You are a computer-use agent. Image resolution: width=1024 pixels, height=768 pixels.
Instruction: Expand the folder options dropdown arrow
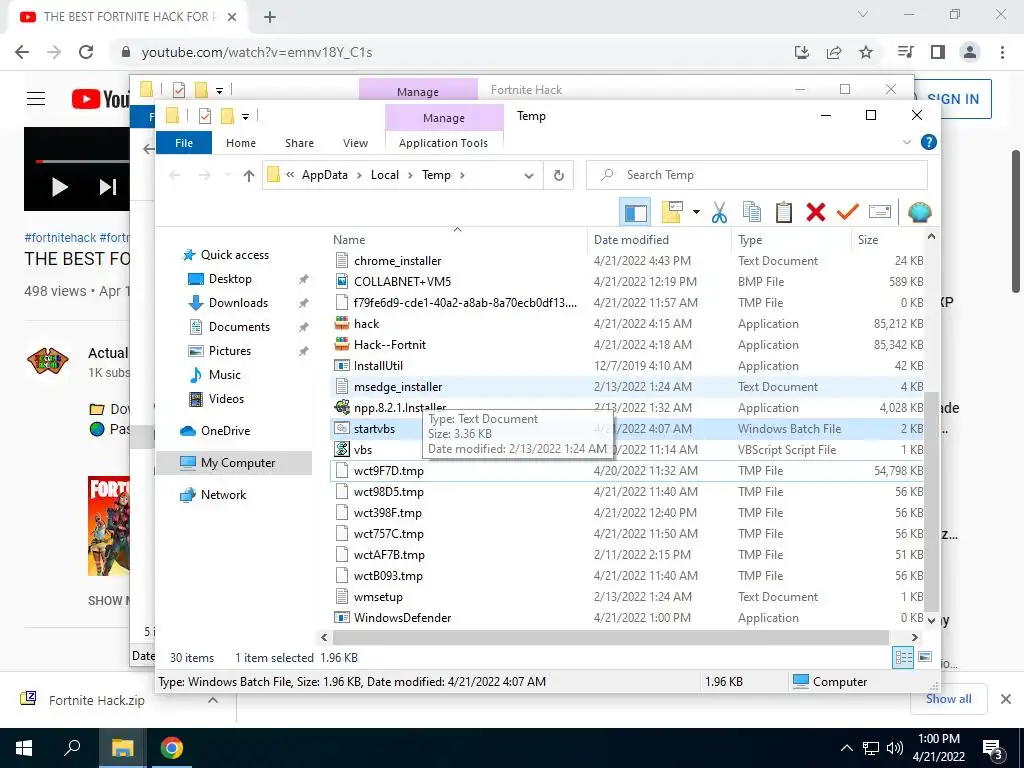point(696,212)
